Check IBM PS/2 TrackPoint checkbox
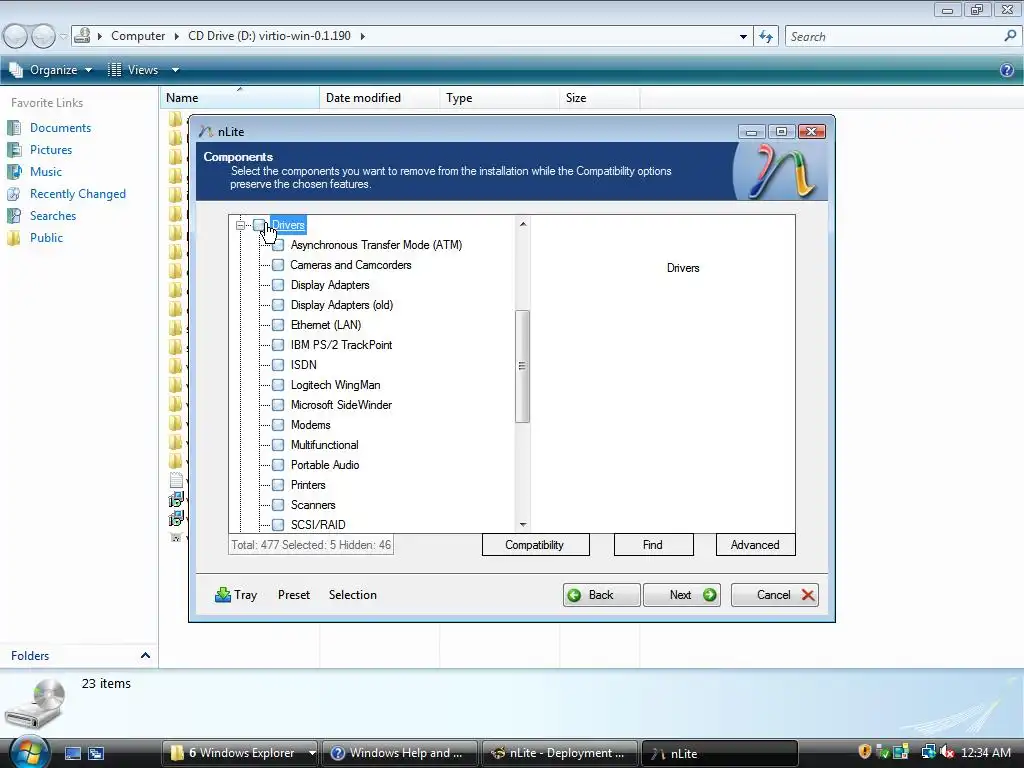This screenshot has width=1024, height=768. tap(278, 345)
